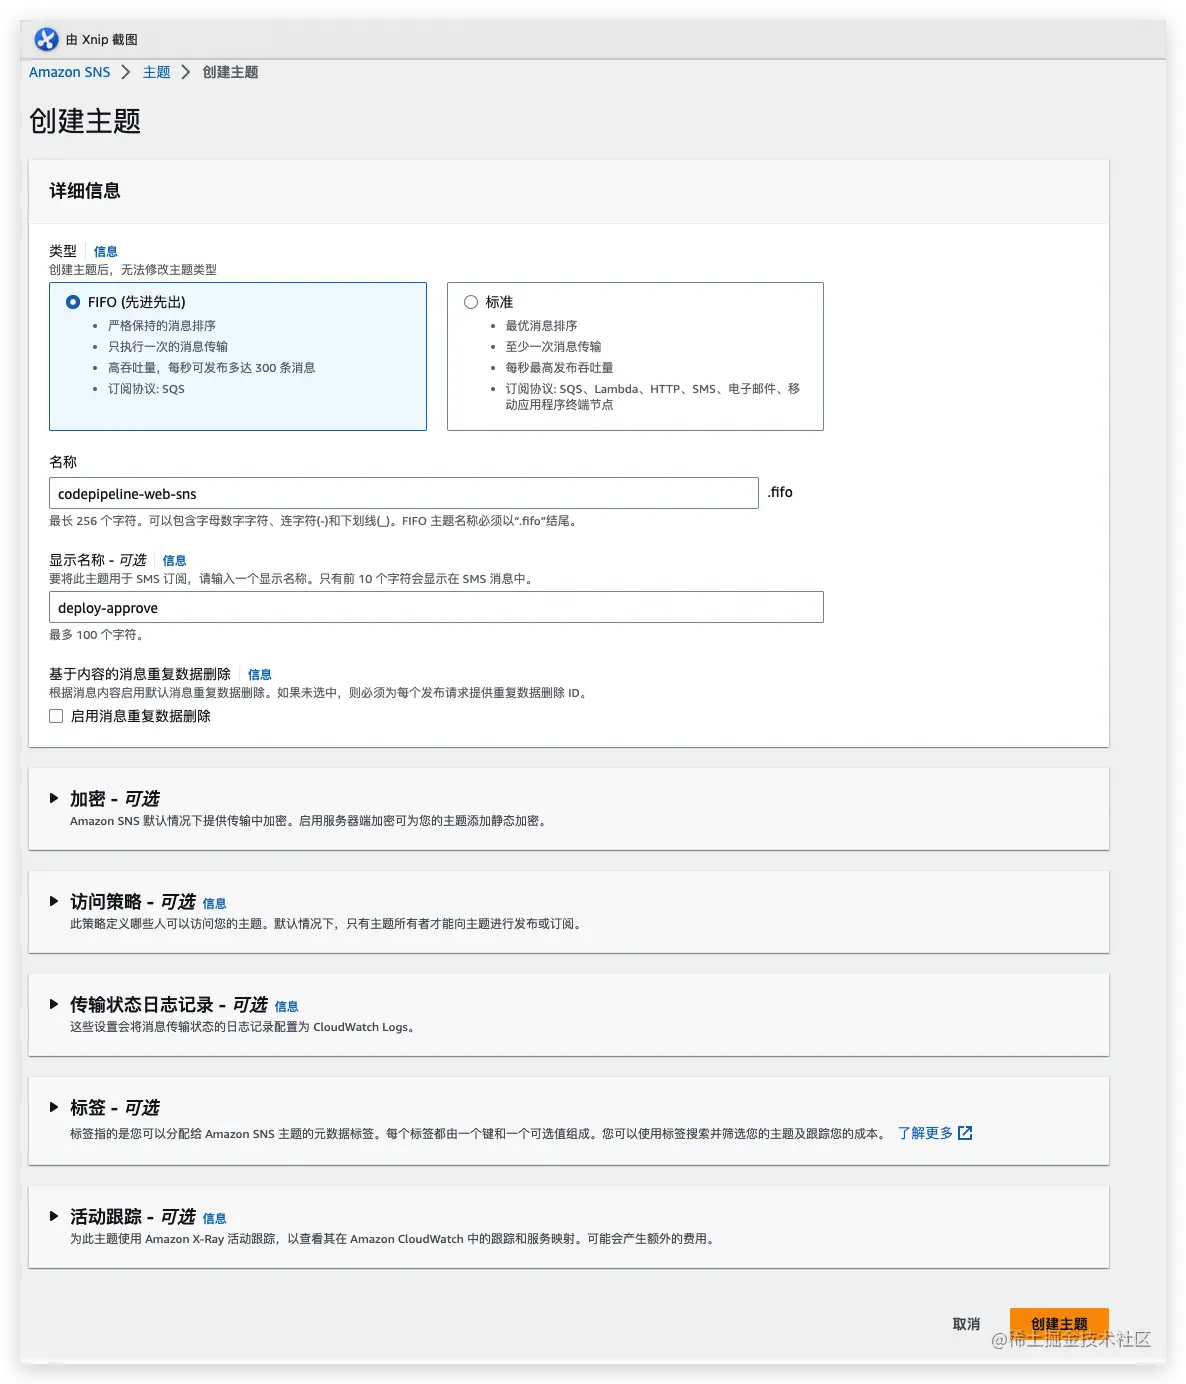Open the 了解更多 link
The height and width of the screenshot is (1384, 1186).
tap(925, 1133)
